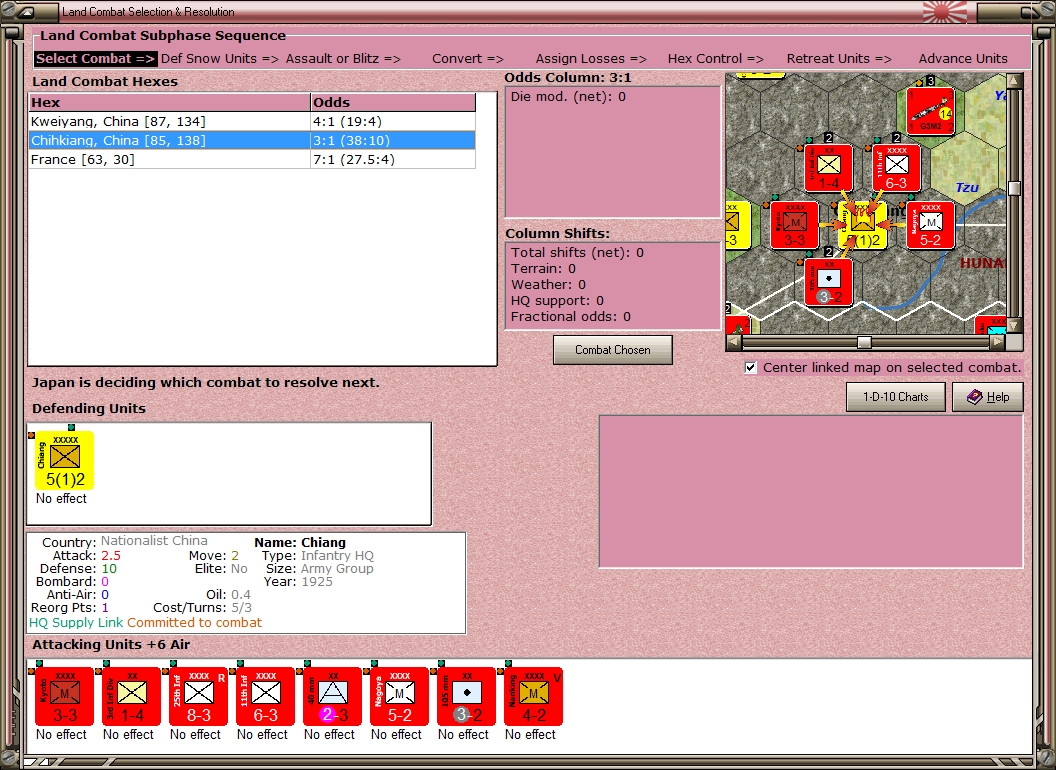The image size is (1056, 770).
Task: Click the 3-2 artillery counter on the map
Action: point(828,282)
